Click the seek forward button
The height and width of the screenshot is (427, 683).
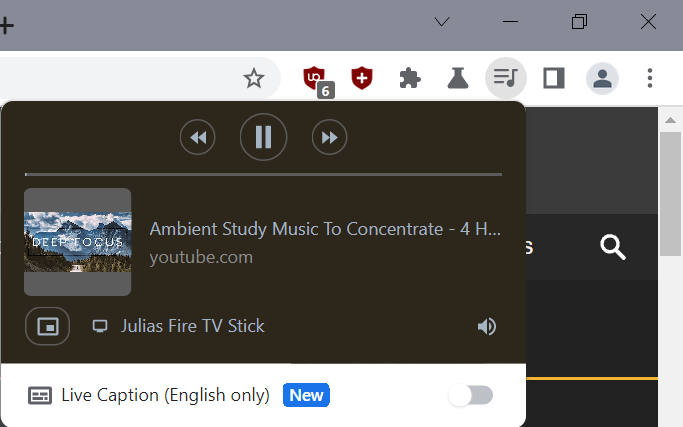click(x=329, y=138)
